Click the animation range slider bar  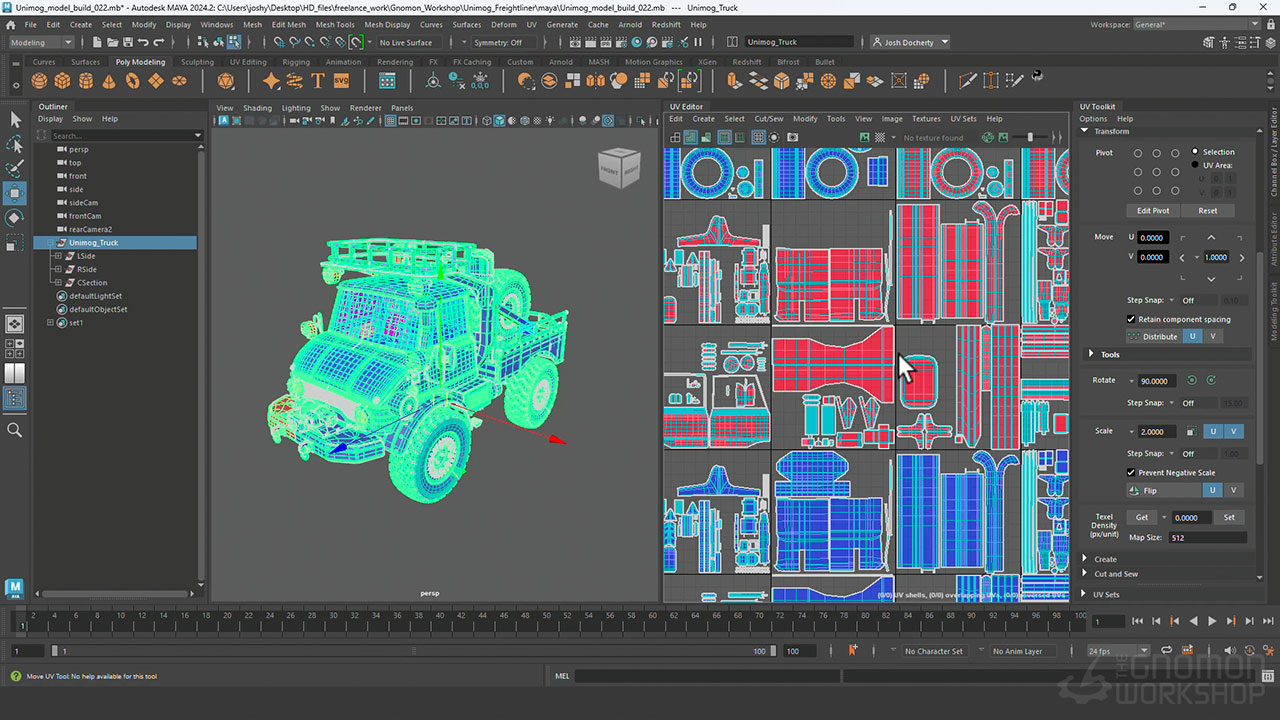click(410, 651)
